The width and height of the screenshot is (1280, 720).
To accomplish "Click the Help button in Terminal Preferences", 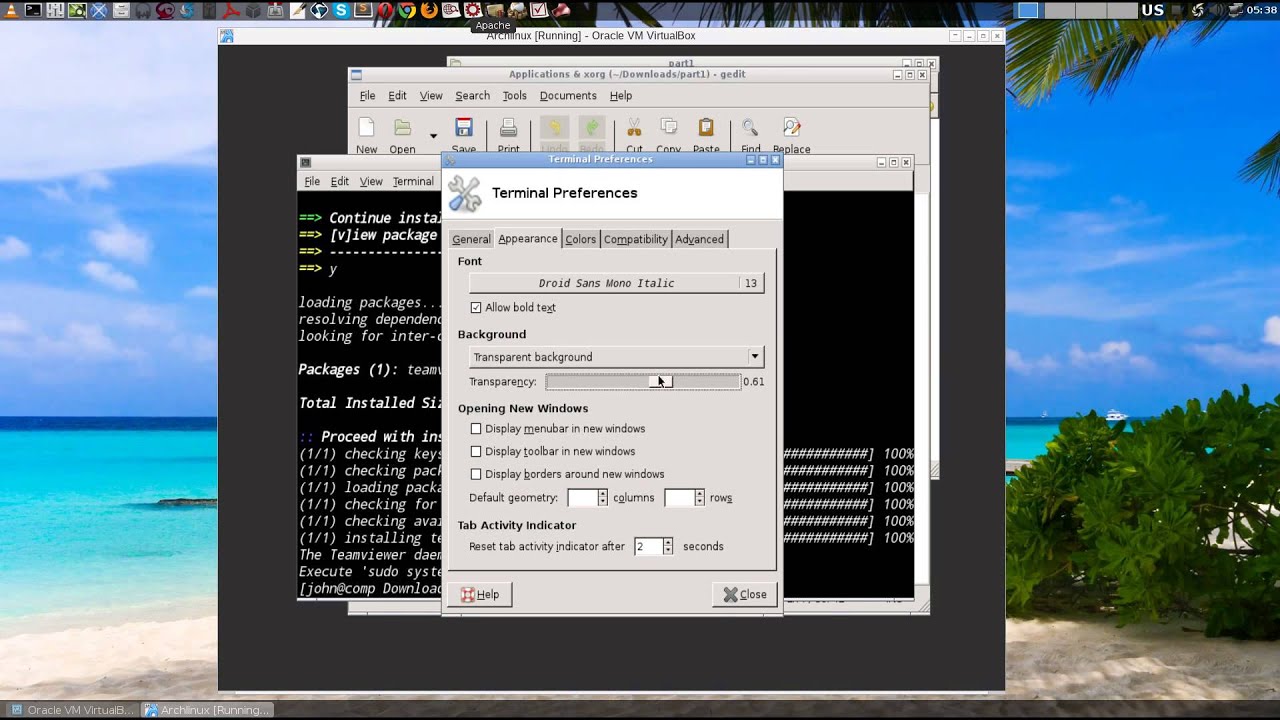I will [x=480, y=594].
